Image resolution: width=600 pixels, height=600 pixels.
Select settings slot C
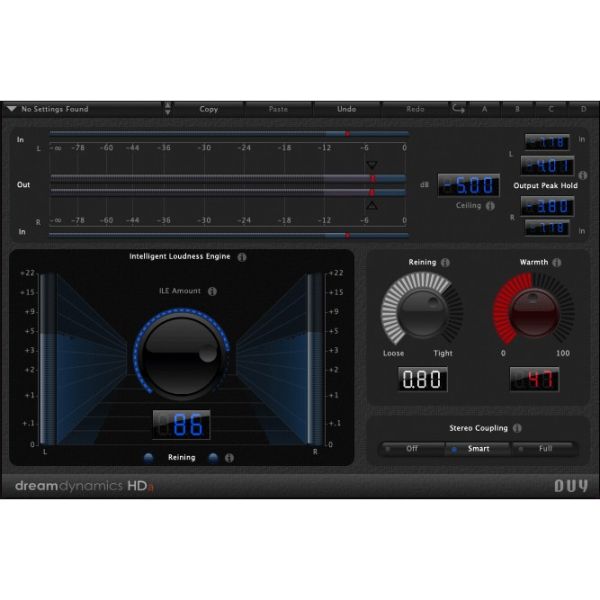pos(551,109)
